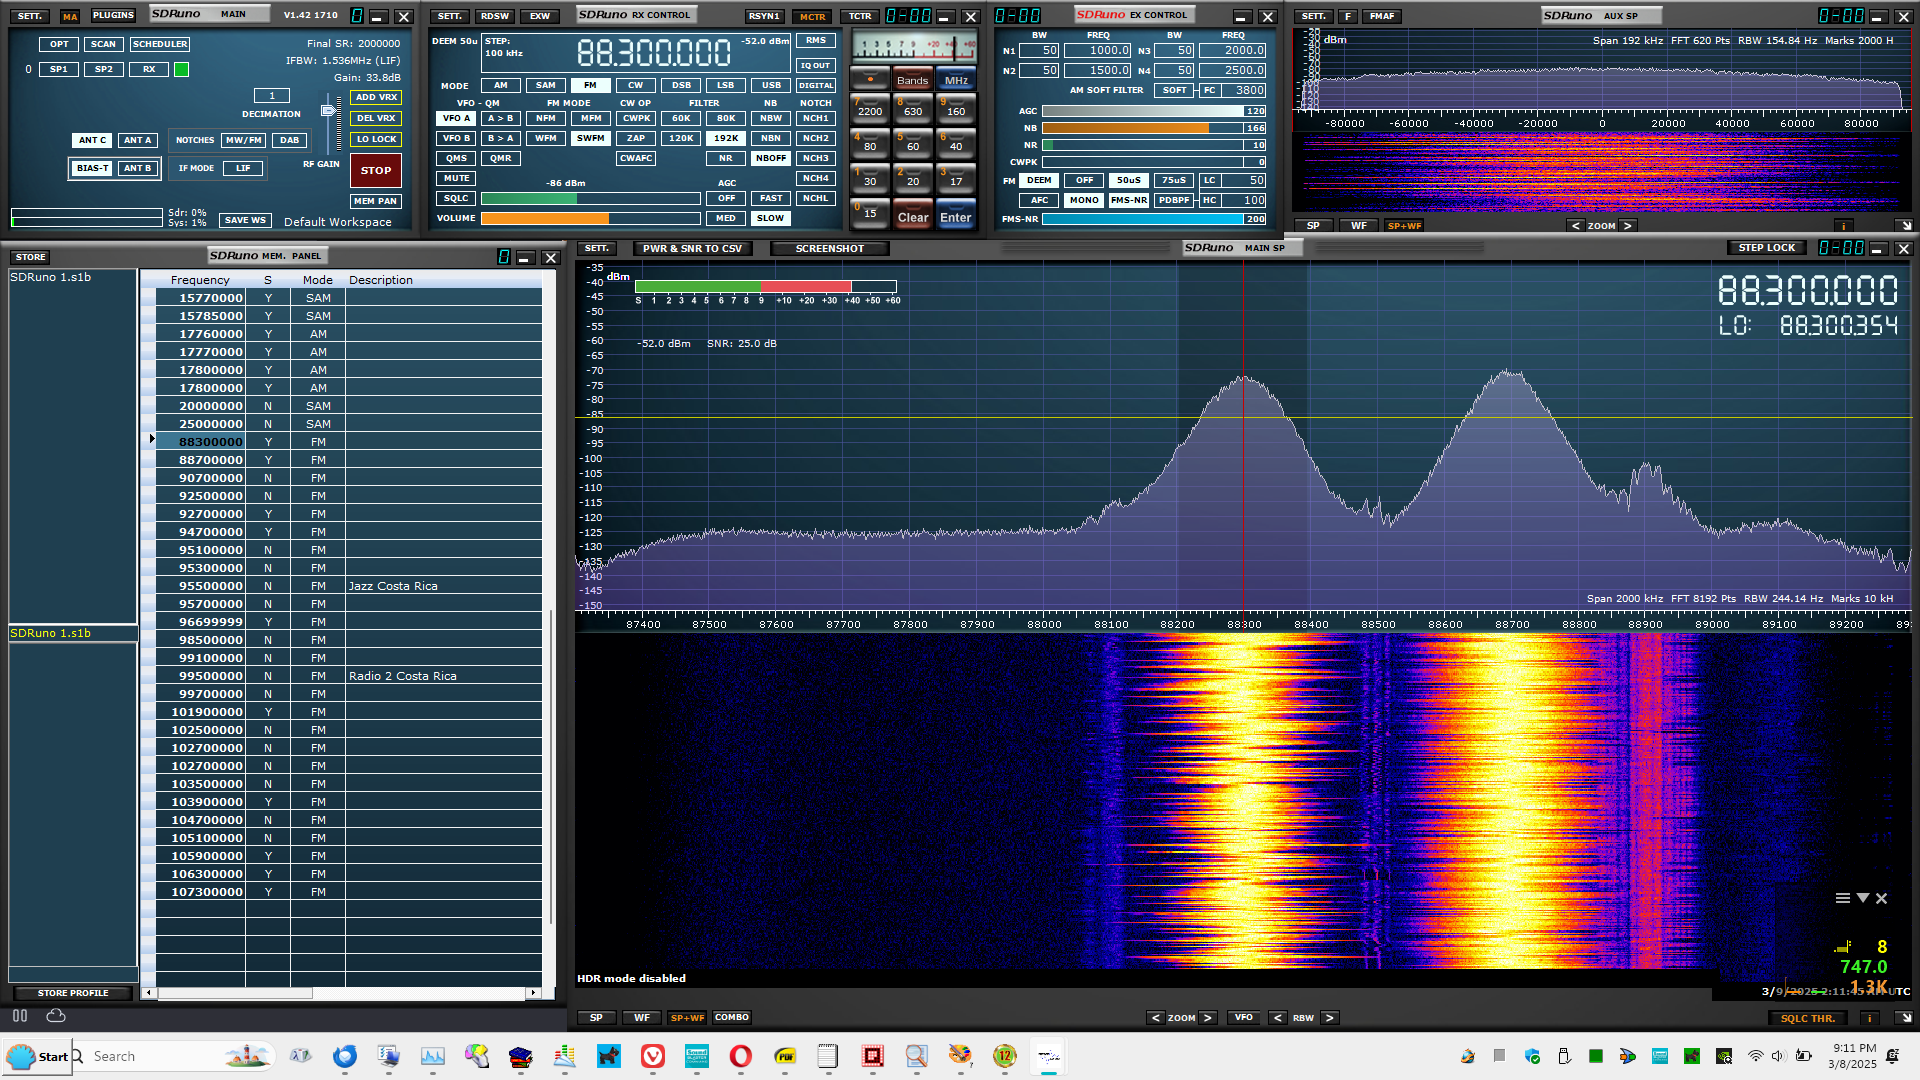Screen dimensions: 1920x1080
Task: Click ADD VRX button
Action: [376, 97]
